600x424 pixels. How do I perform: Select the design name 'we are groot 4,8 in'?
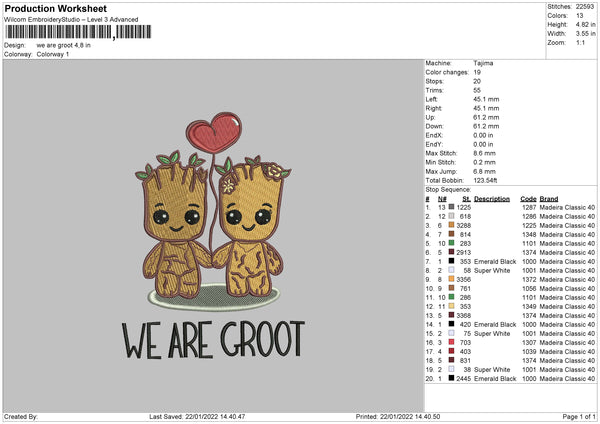[x=64, y=45]
